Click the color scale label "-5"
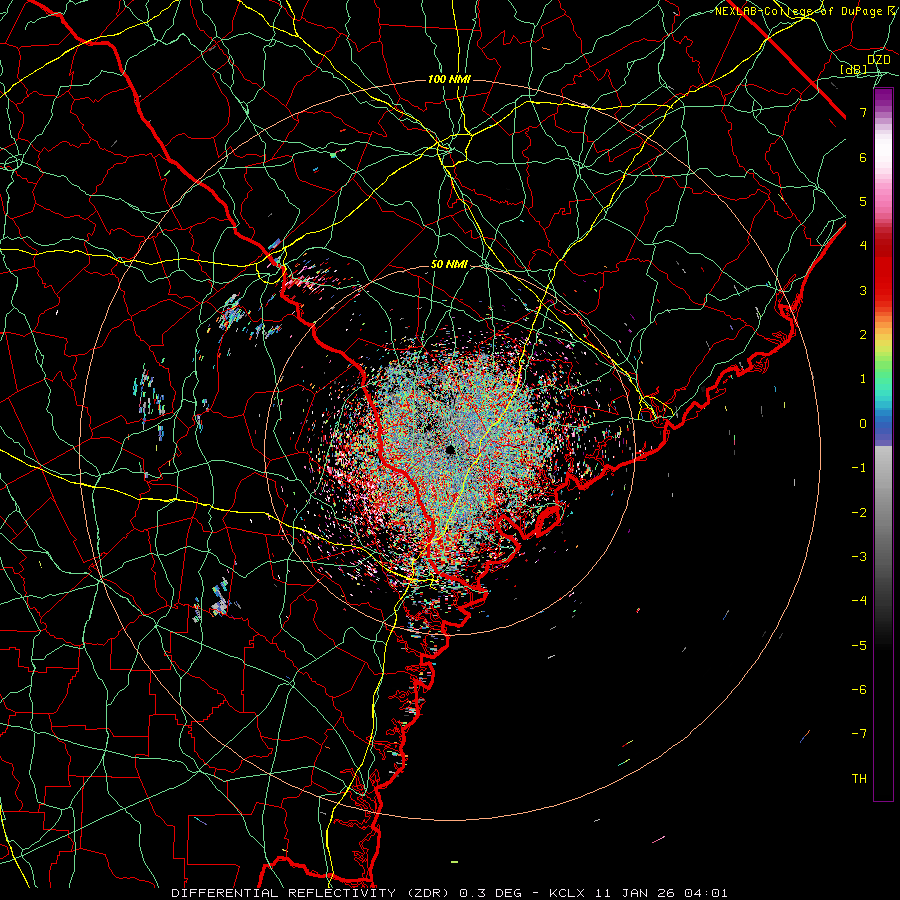The image size is (900, 900). coord(859,645)
